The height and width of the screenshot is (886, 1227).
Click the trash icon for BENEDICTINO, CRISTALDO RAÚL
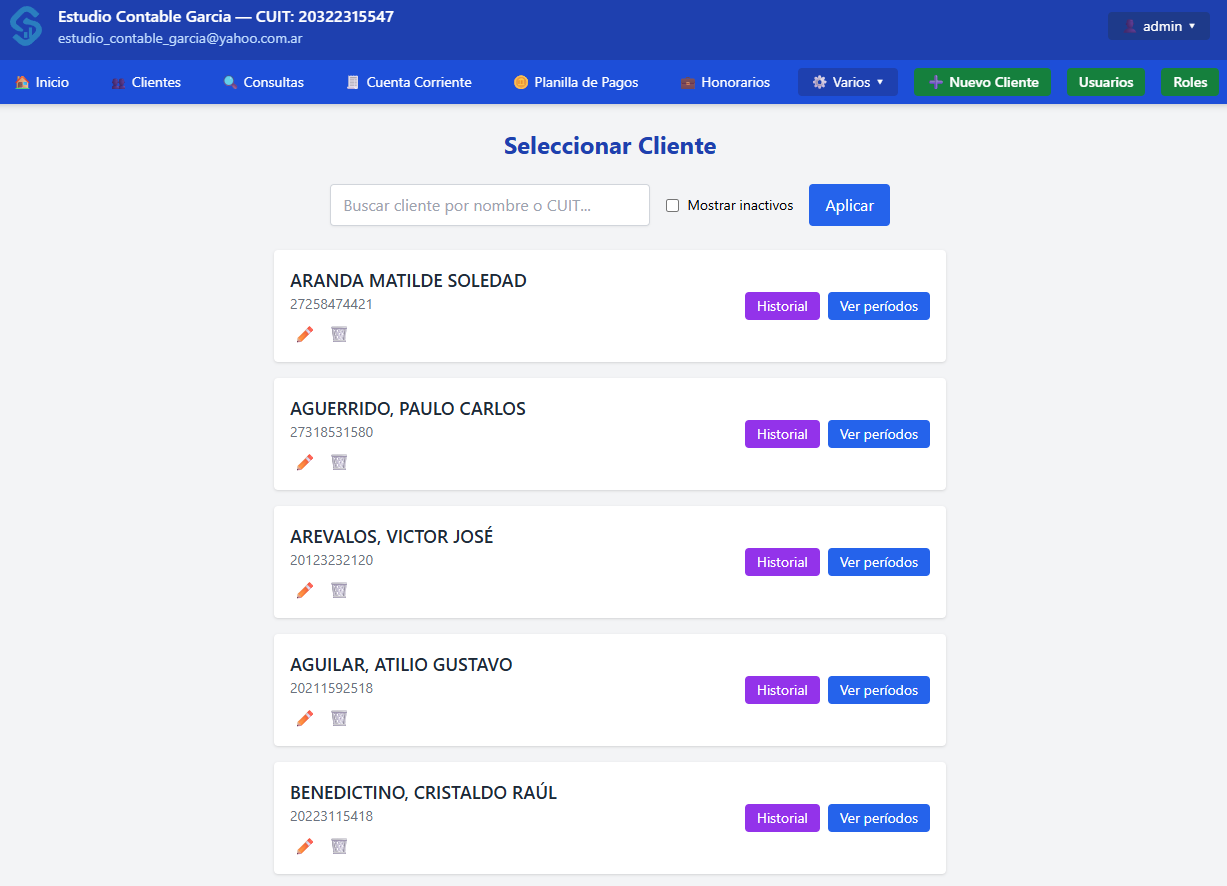pos(339,846)
